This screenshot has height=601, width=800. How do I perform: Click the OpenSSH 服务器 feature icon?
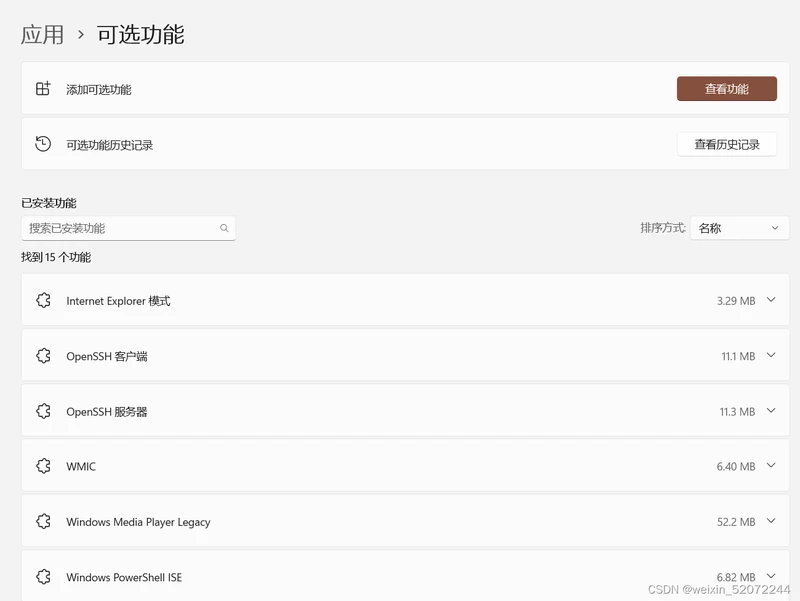pyautogui.click(x=43, y=411)
